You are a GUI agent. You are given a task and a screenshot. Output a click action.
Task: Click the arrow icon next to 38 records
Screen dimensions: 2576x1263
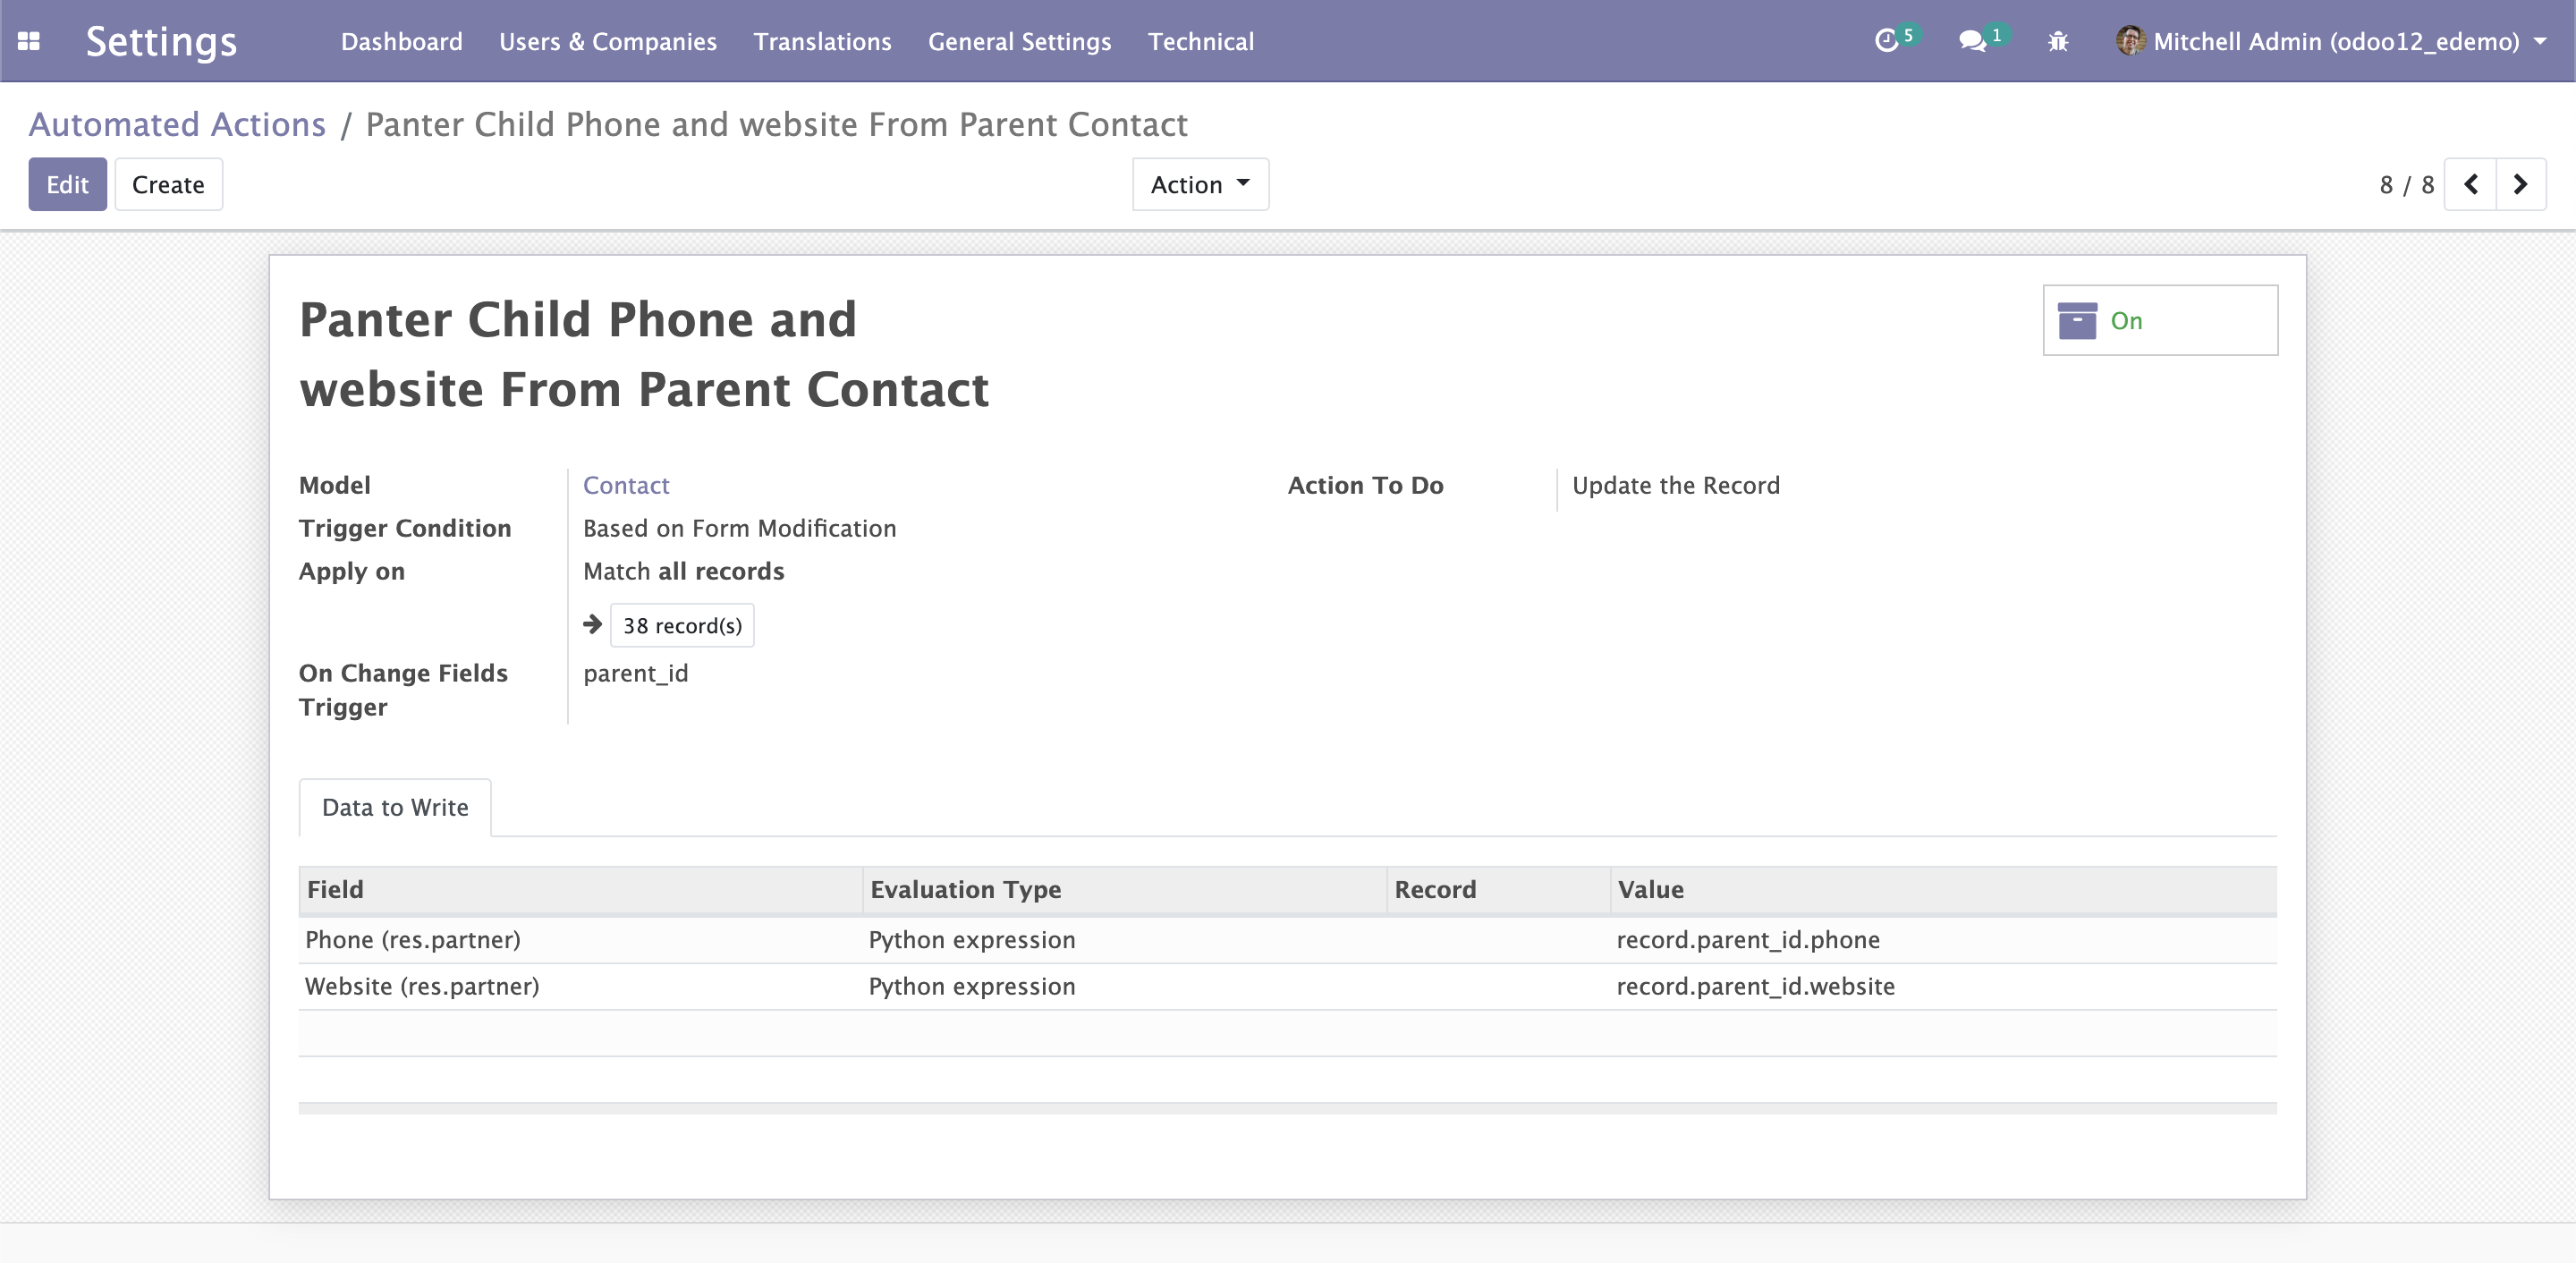point(593,623)
